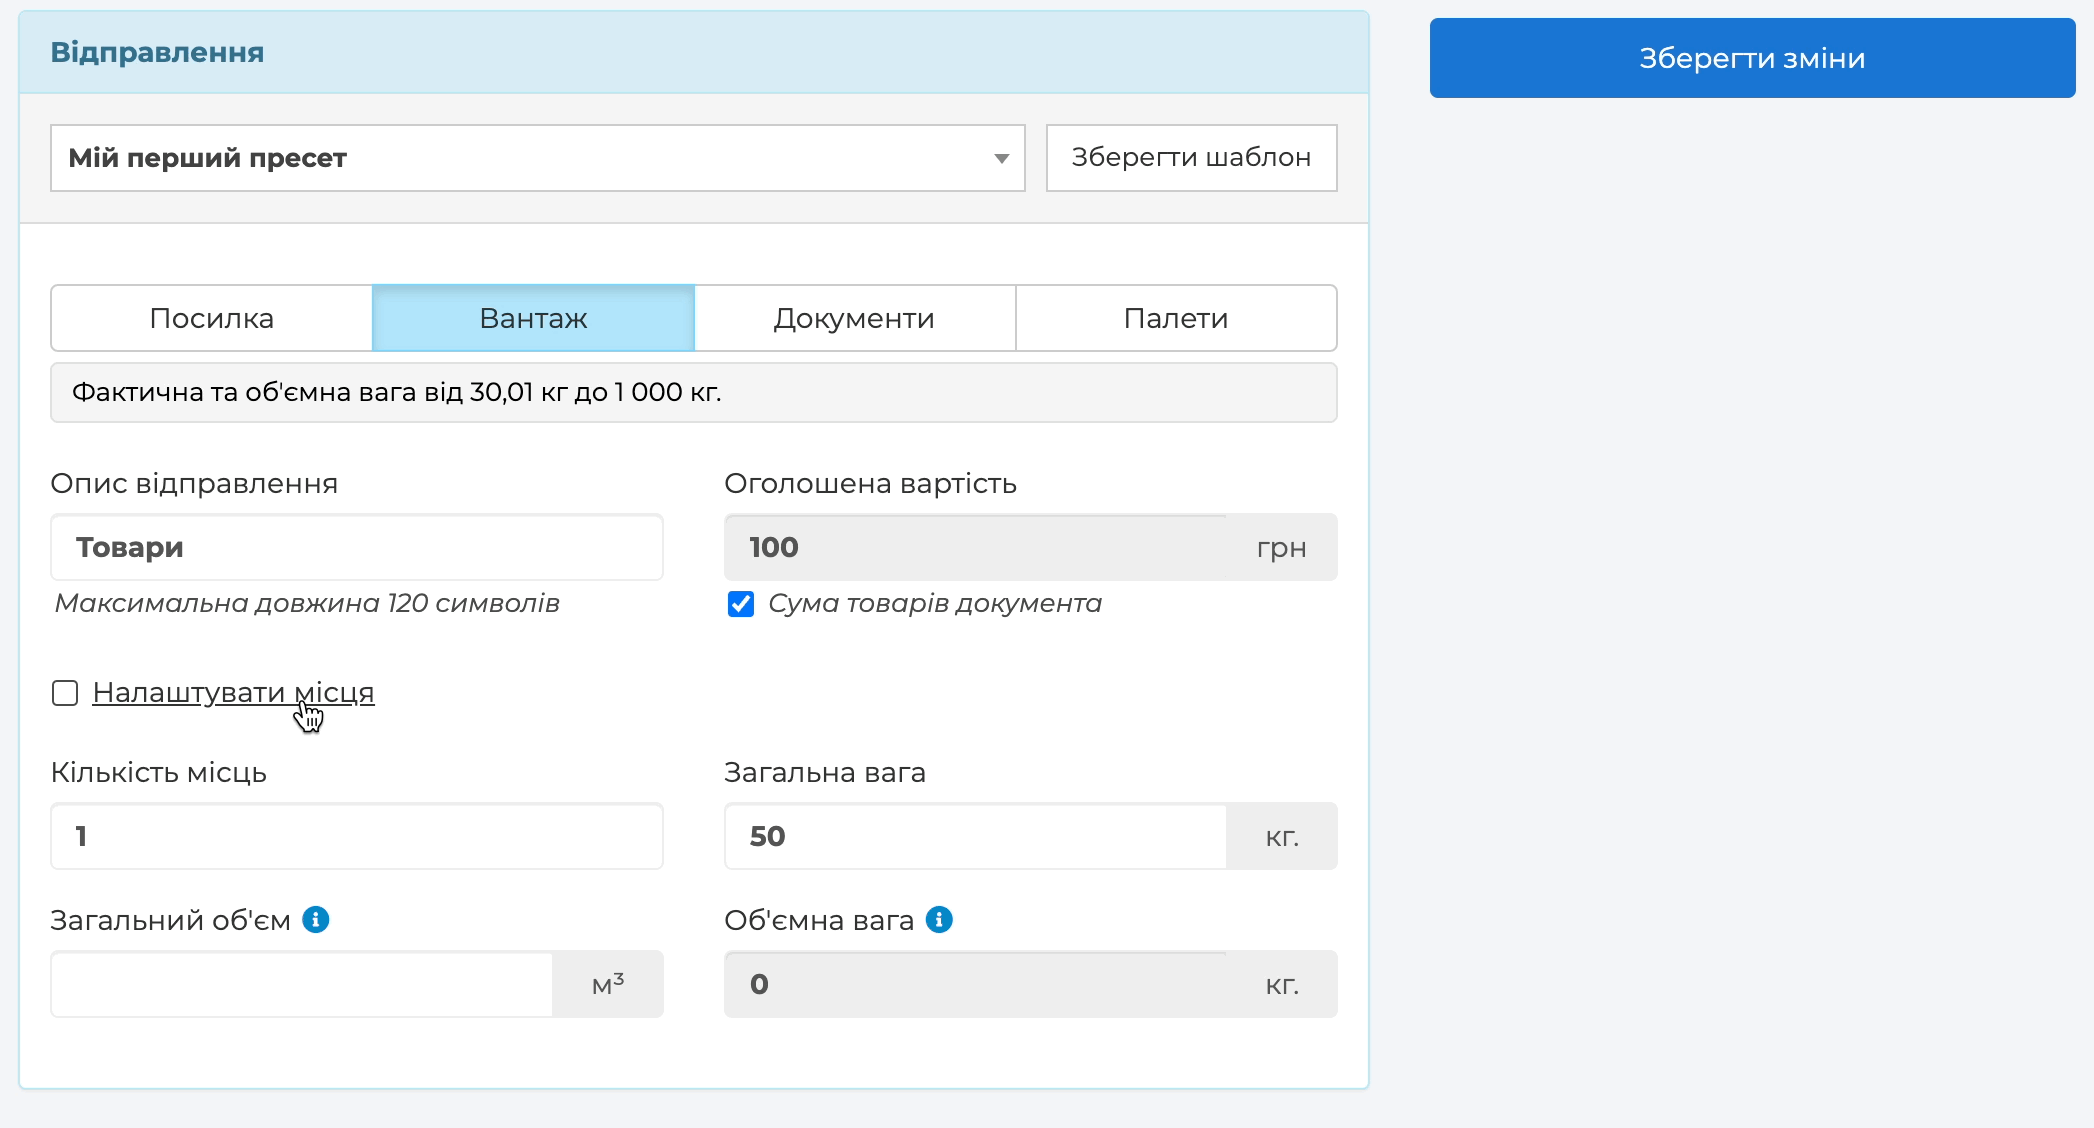
Task: Switch to the Посилка tab
Action: tap(211, 318)
